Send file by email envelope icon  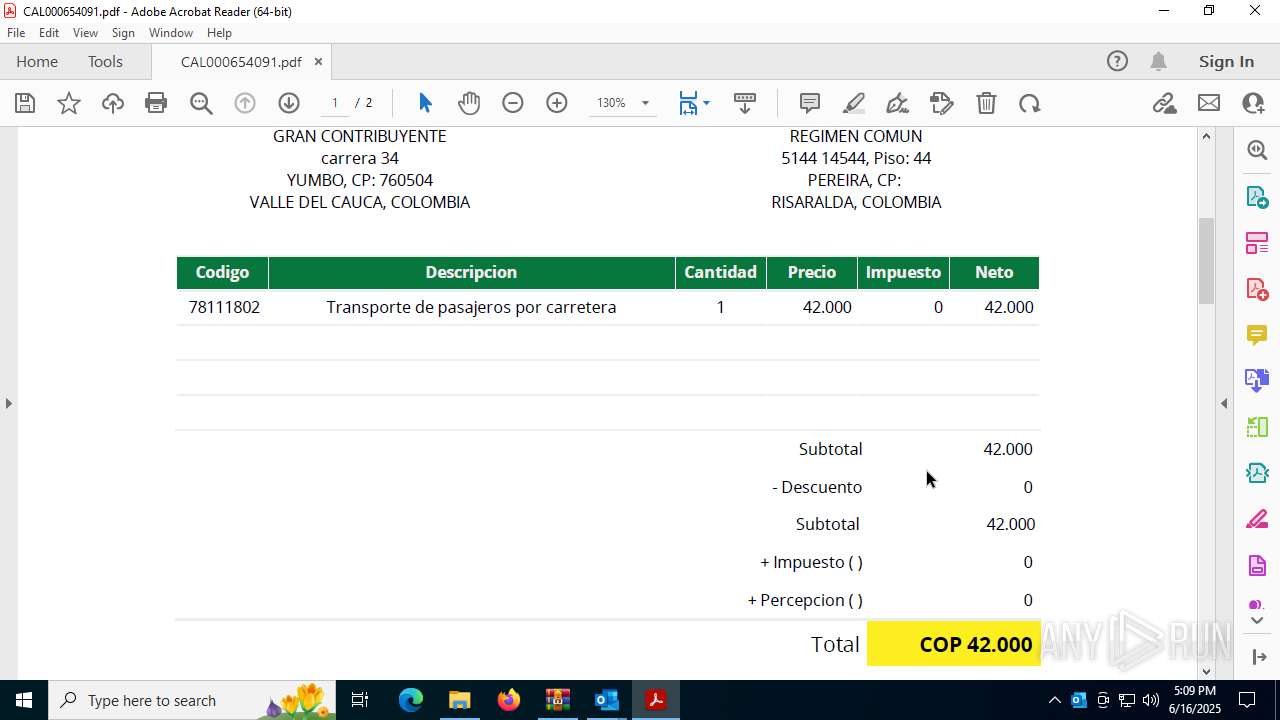coord(1209,103)
